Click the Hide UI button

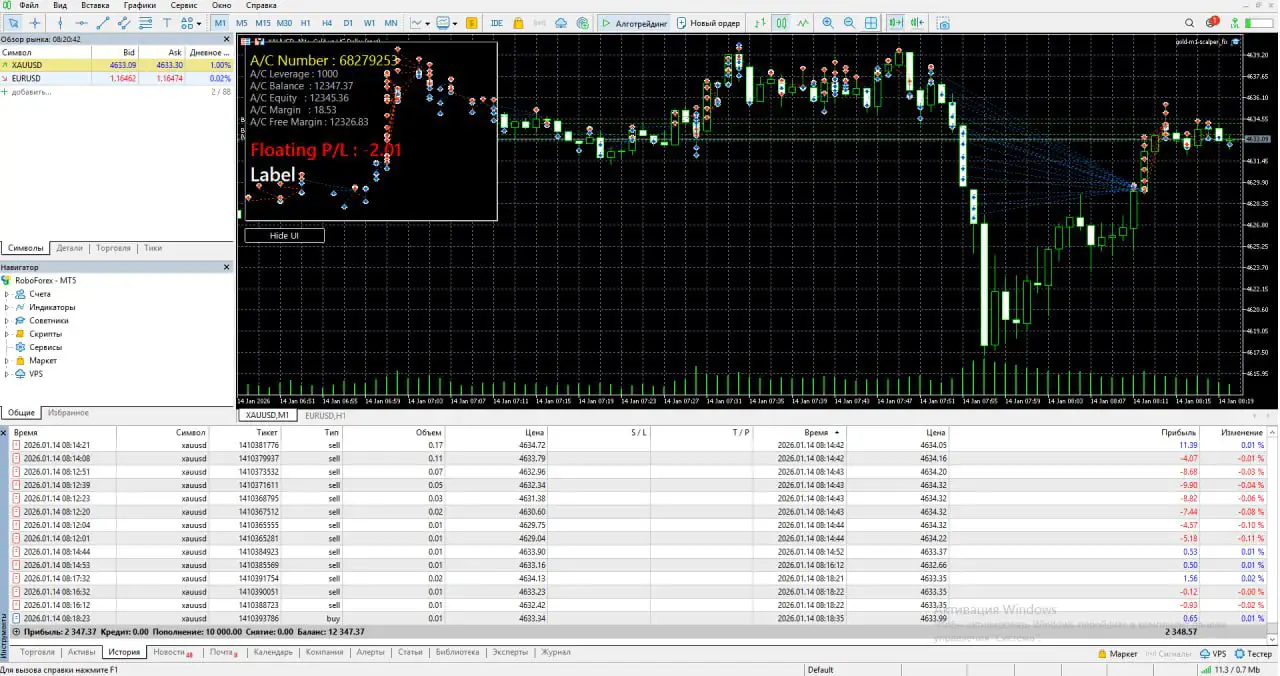(x=284, y=236)
